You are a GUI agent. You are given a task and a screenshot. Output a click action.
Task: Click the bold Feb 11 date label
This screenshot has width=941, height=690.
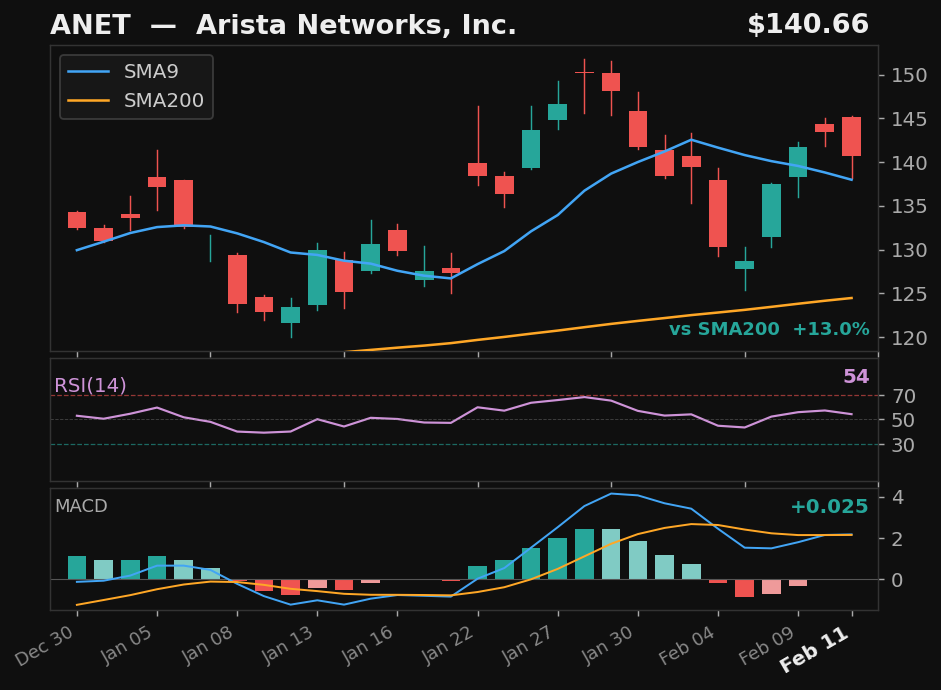(815, 649)
